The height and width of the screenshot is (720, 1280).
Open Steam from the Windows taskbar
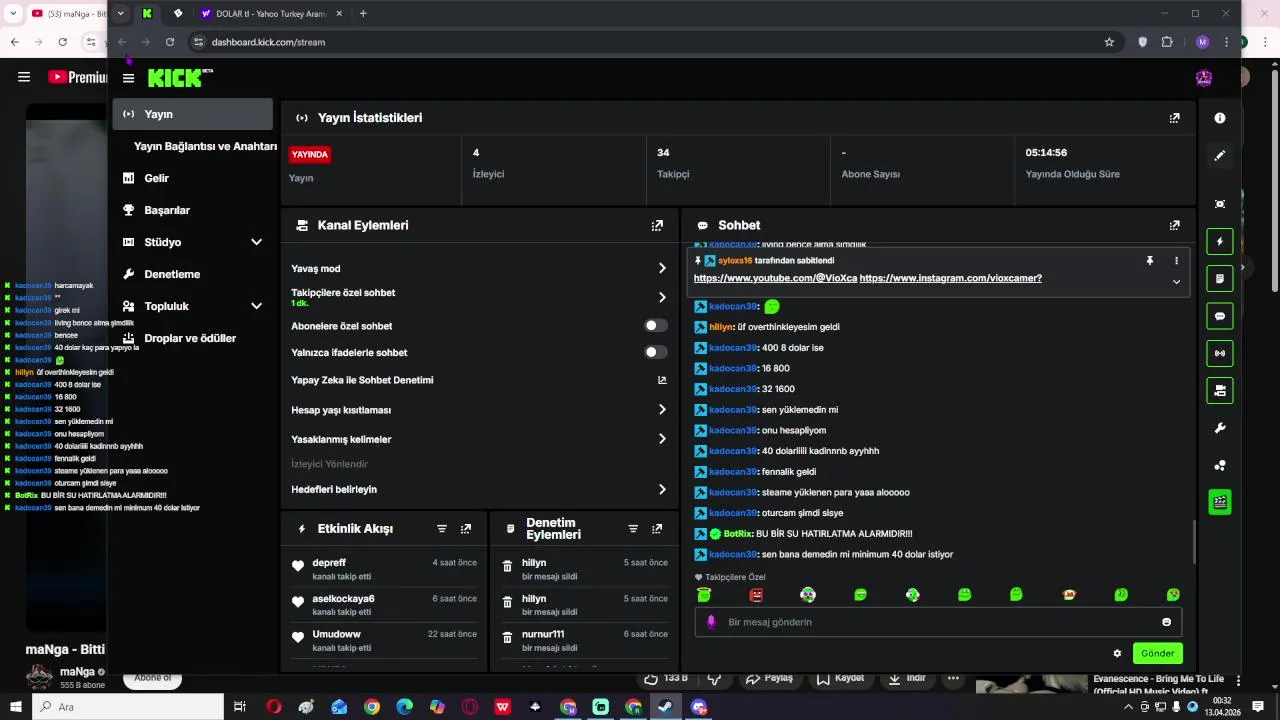[666, 707]
